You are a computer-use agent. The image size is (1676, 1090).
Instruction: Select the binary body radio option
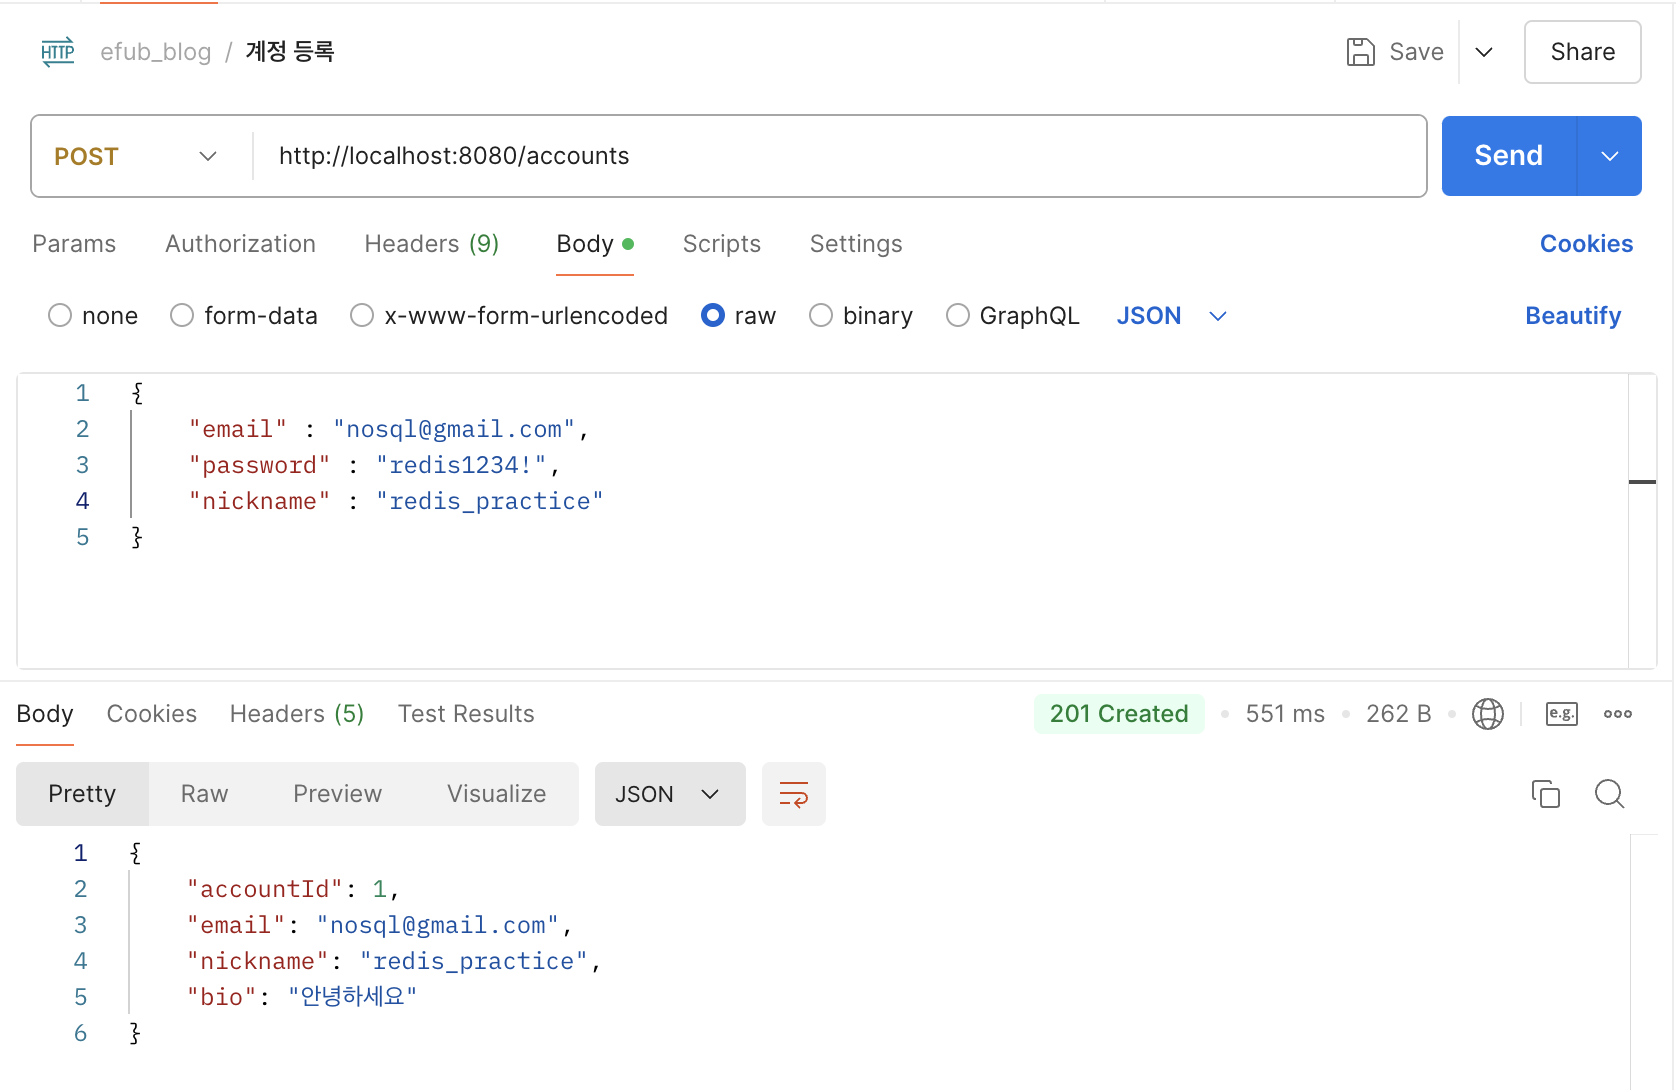821,316
